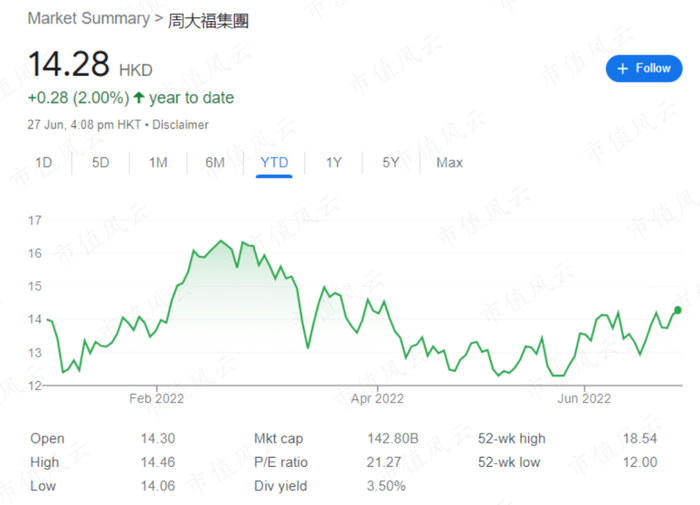Screen dimensions: 700x505
Task: Open the Max range tab
Action: (449, 163)
